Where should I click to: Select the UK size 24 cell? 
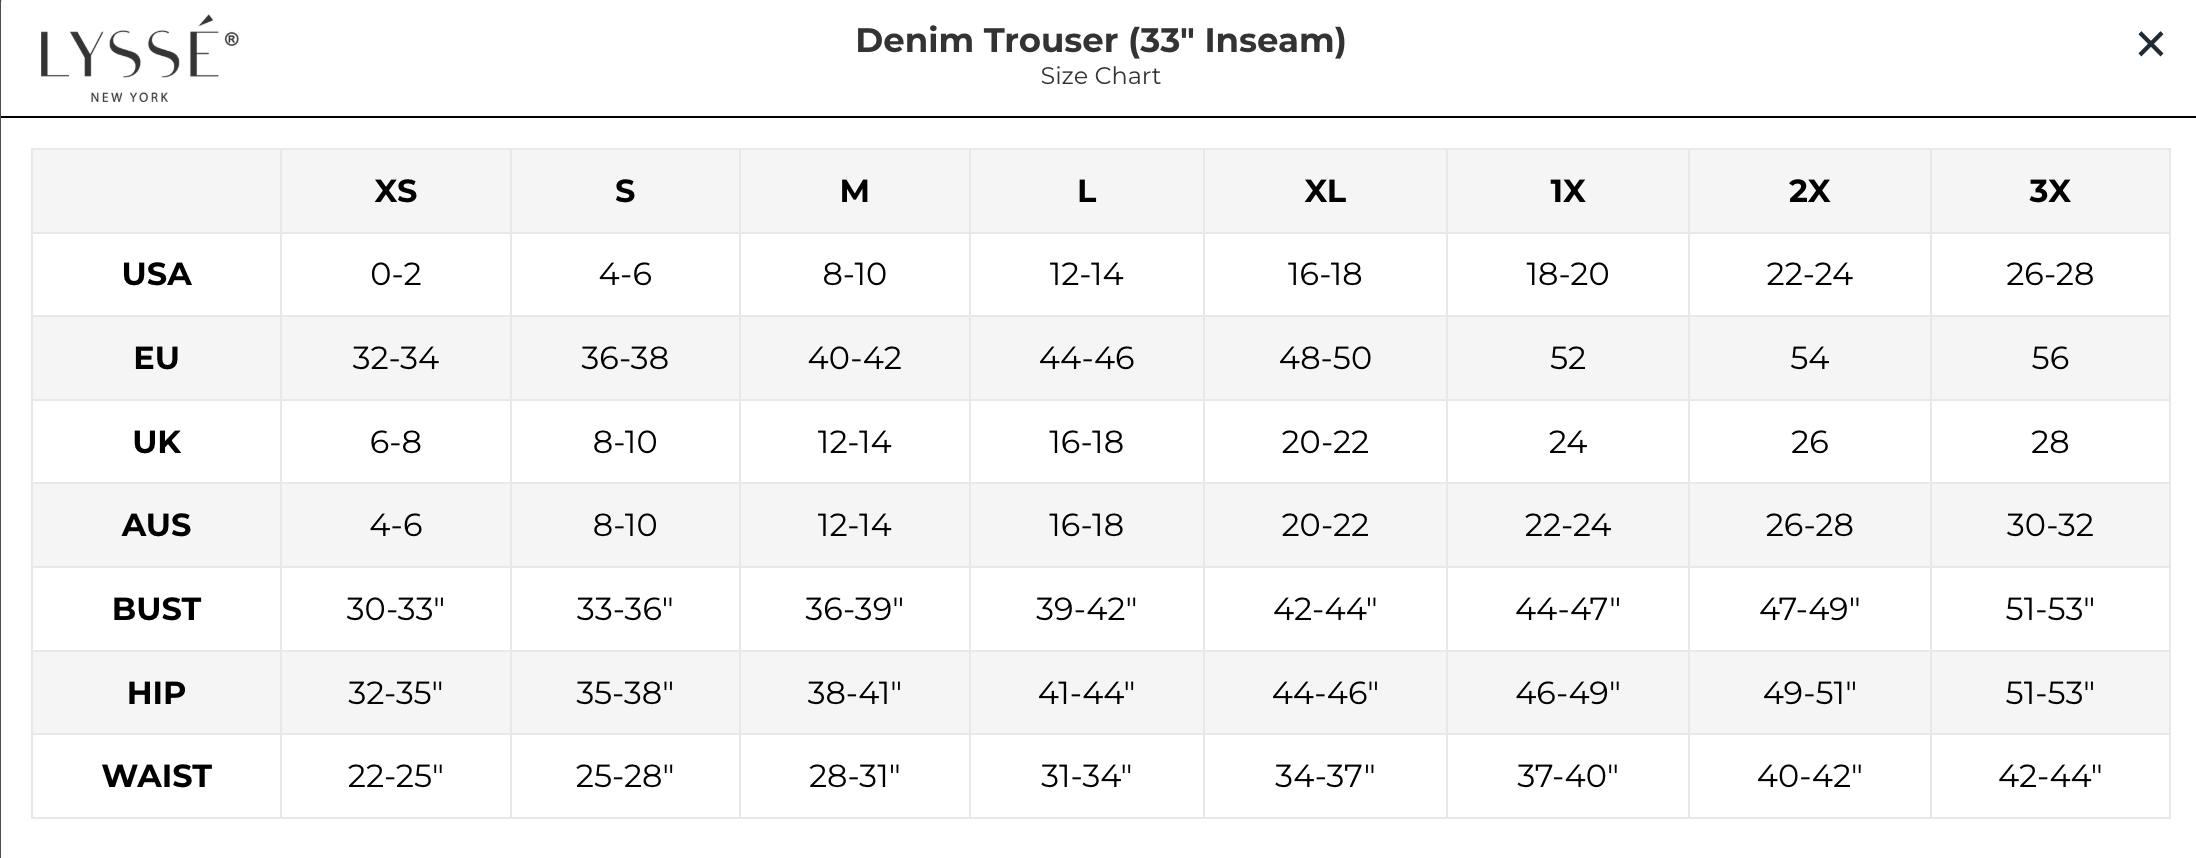1567,442
